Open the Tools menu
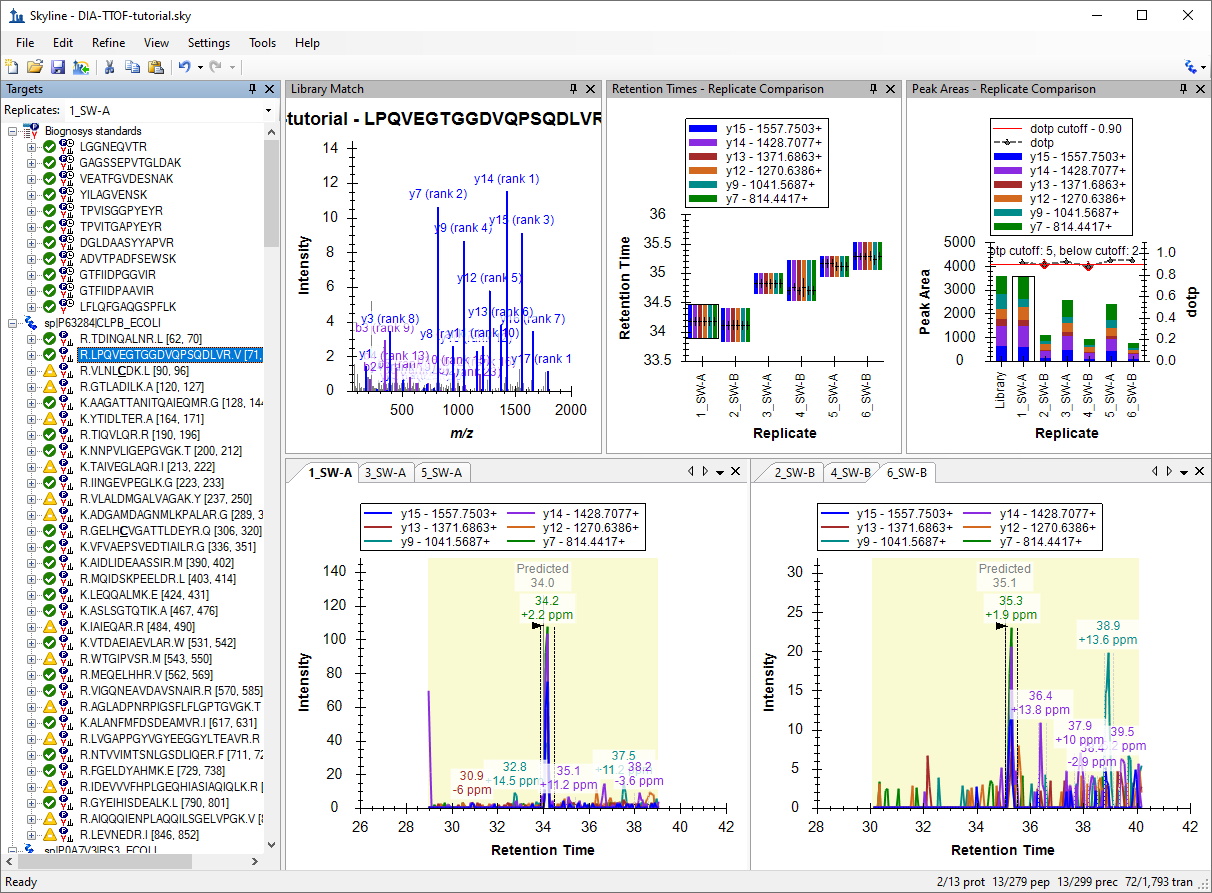Image resolution: width=1212 pixels, height=893 pixels. (x=263, y=43)
